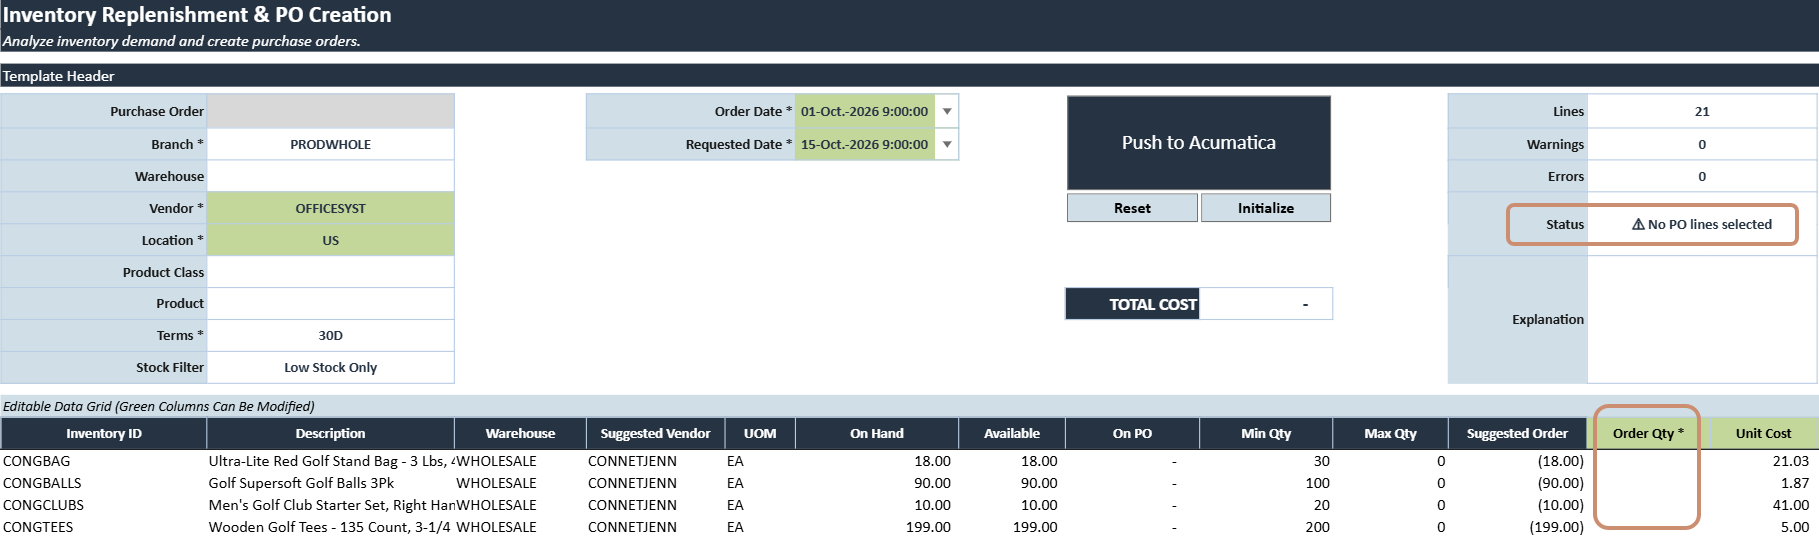
Task: Click the warning icon in Status
Action: tap(1638, 224)
